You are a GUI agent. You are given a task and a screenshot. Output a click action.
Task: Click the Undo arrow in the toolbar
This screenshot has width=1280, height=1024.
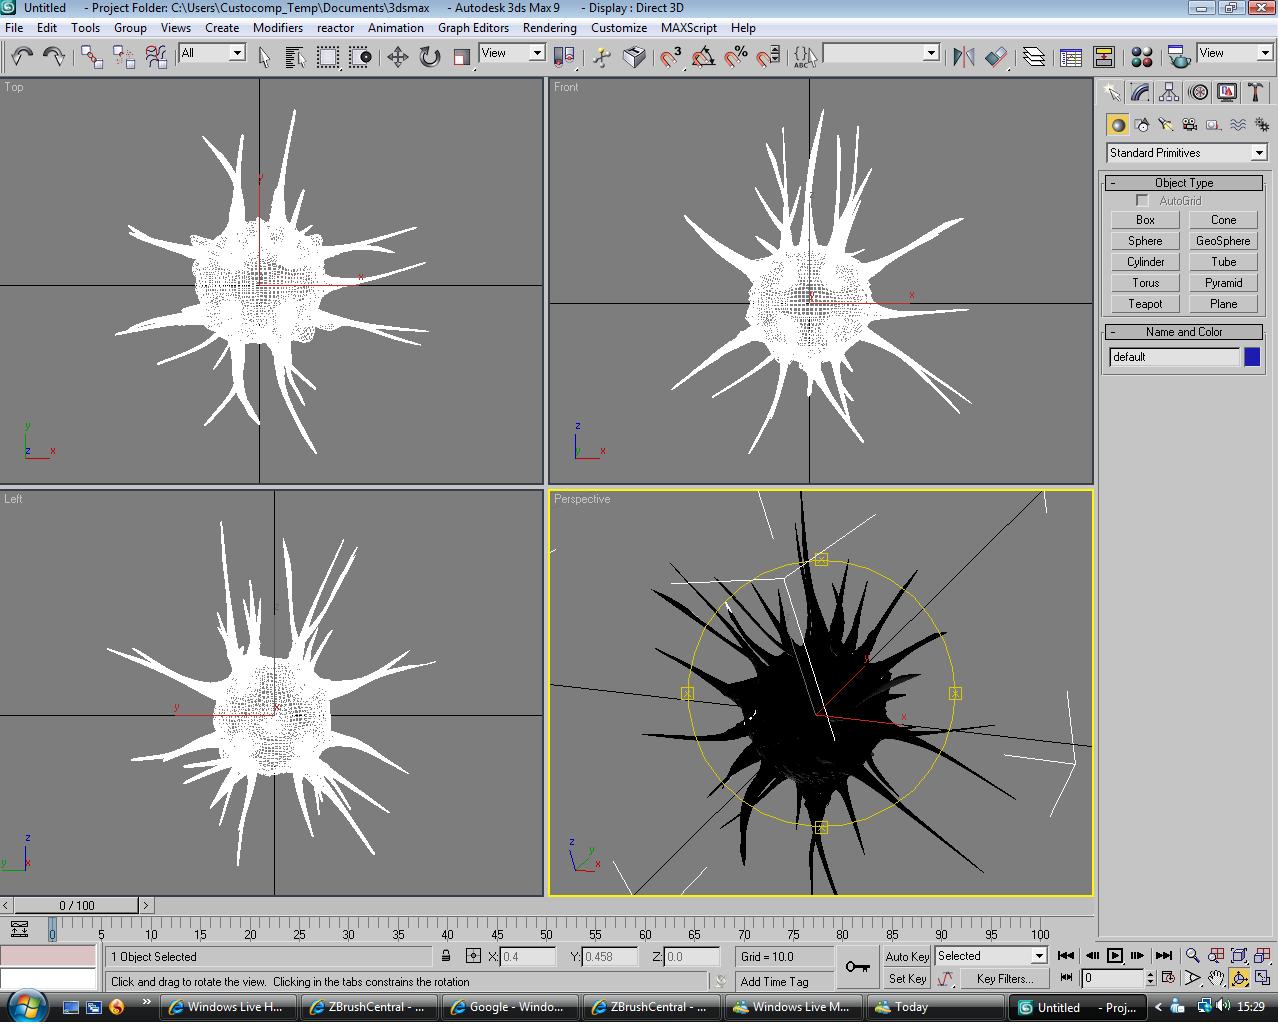[x=22, y=56]
